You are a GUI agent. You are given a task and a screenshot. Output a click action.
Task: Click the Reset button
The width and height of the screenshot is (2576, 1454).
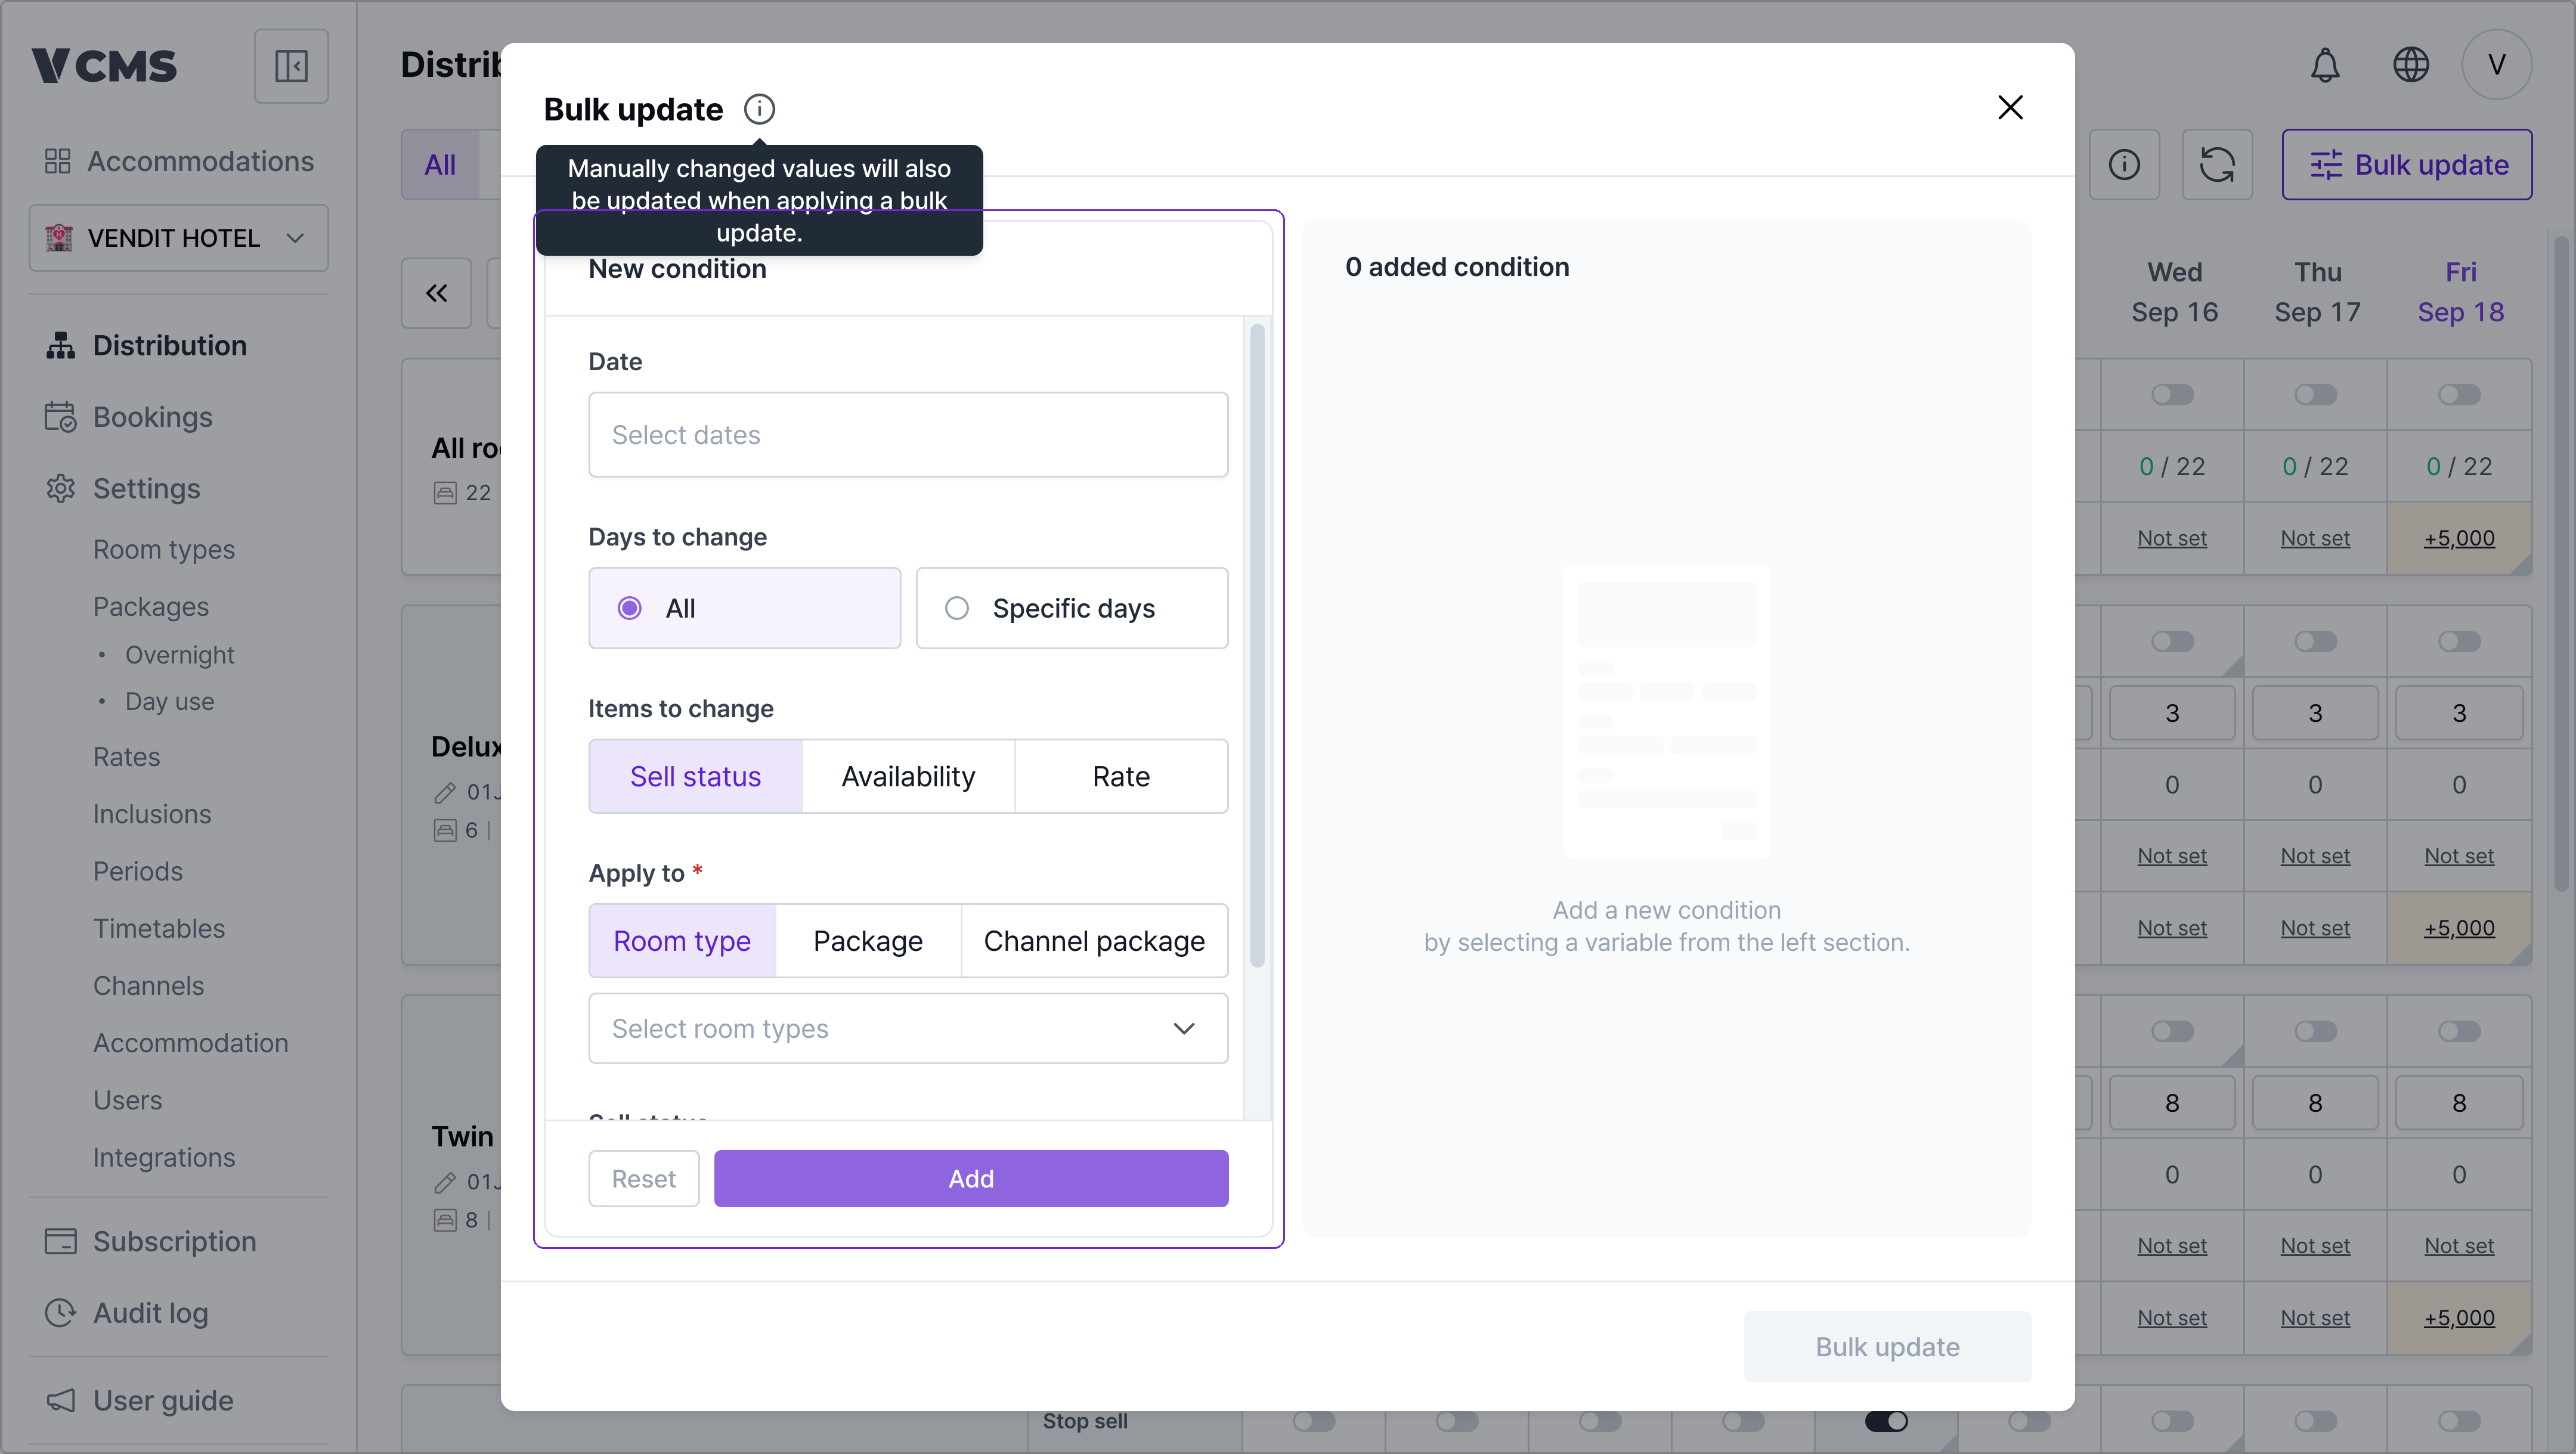click(x=644, y=1179)
